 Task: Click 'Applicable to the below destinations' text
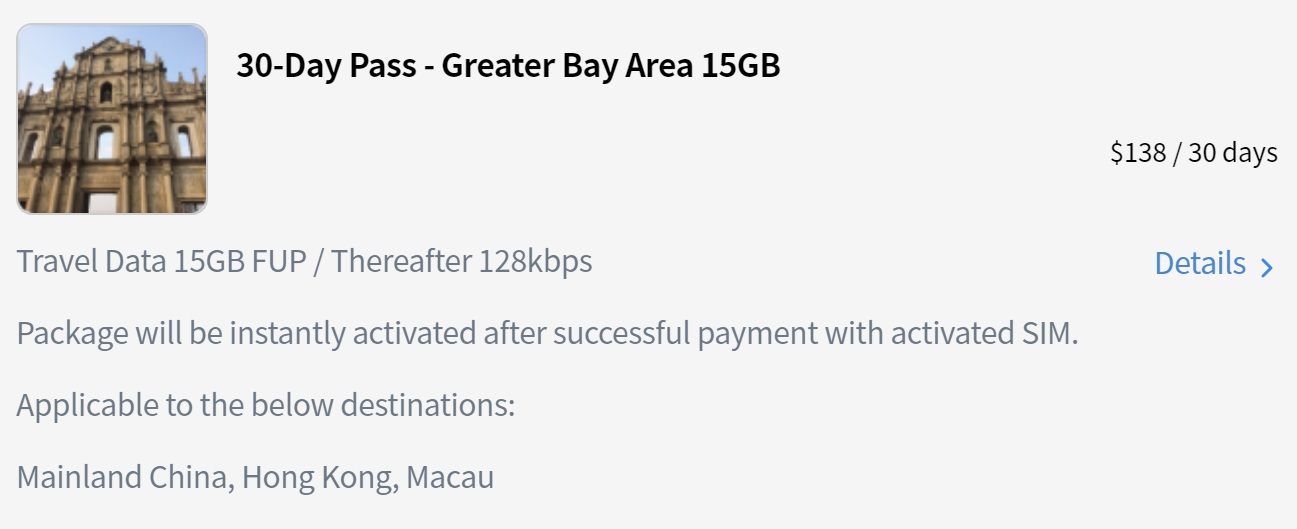tap(266, 405)
